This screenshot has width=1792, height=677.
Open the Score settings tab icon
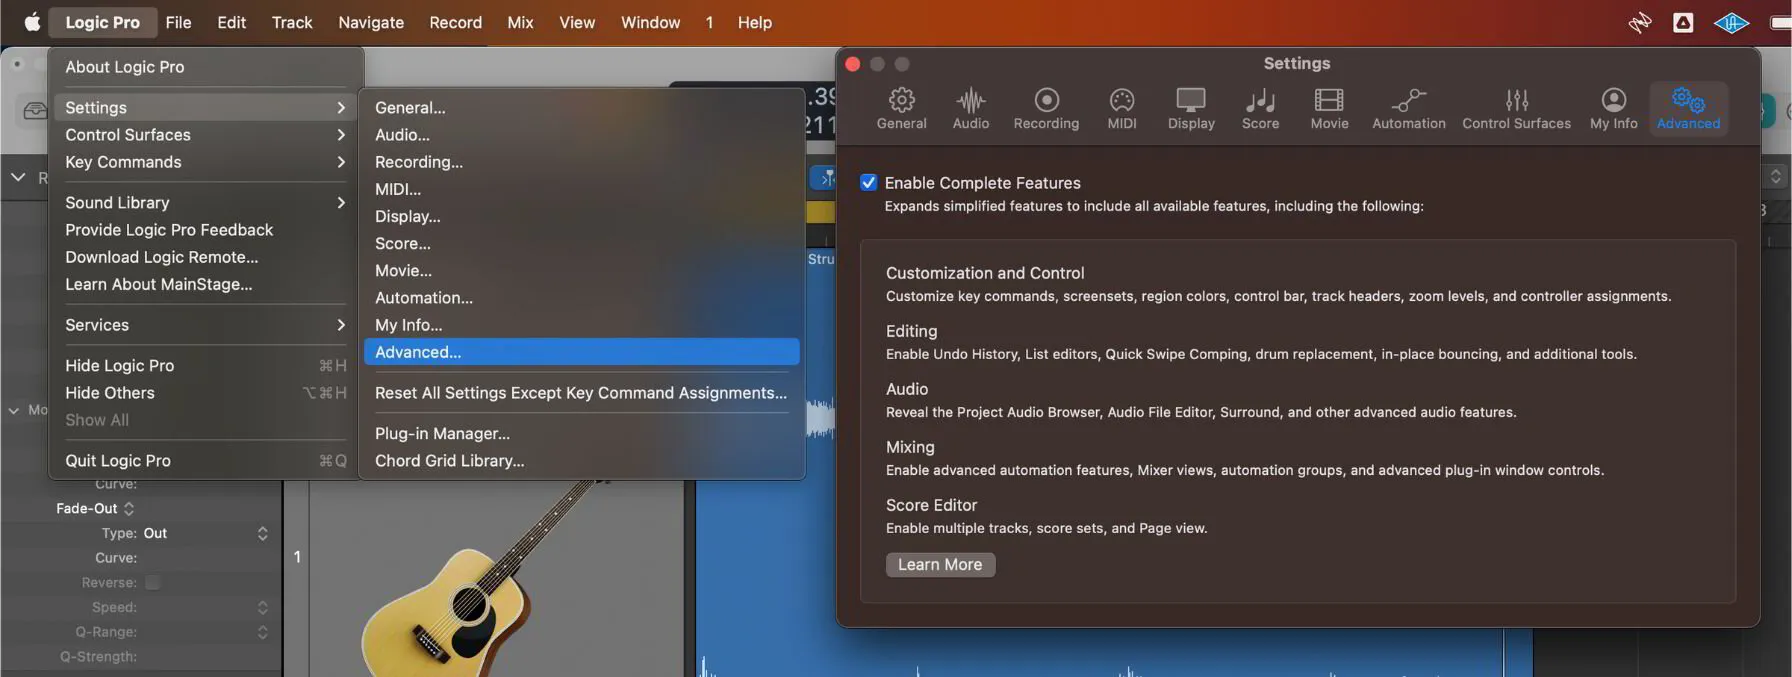pyautogui.click(x=1260, y=108)
